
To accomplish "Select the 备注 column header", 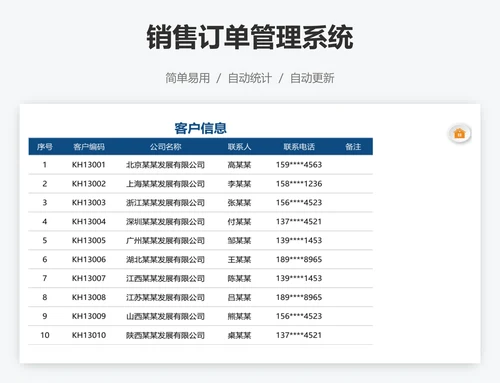I will 353,147.
